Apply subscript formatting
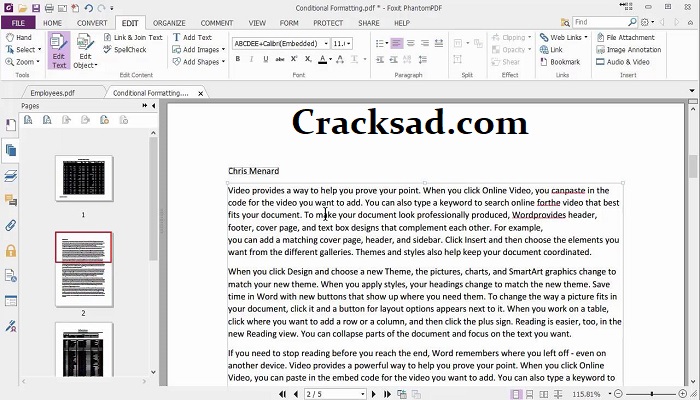Image resolution: width=700 pixels, height=400 pixels. tap(308, 59)
